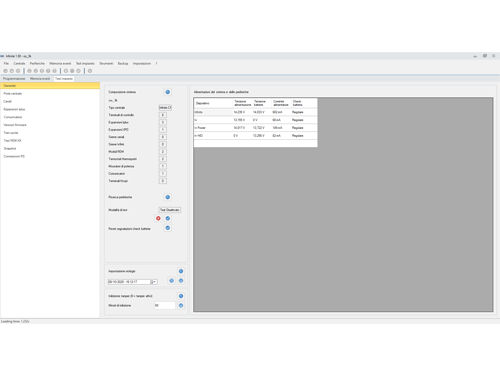This screenshot has height=375, width=500.
Task: Switch to the Memoria eventi tab
Action: coord(40,79)
